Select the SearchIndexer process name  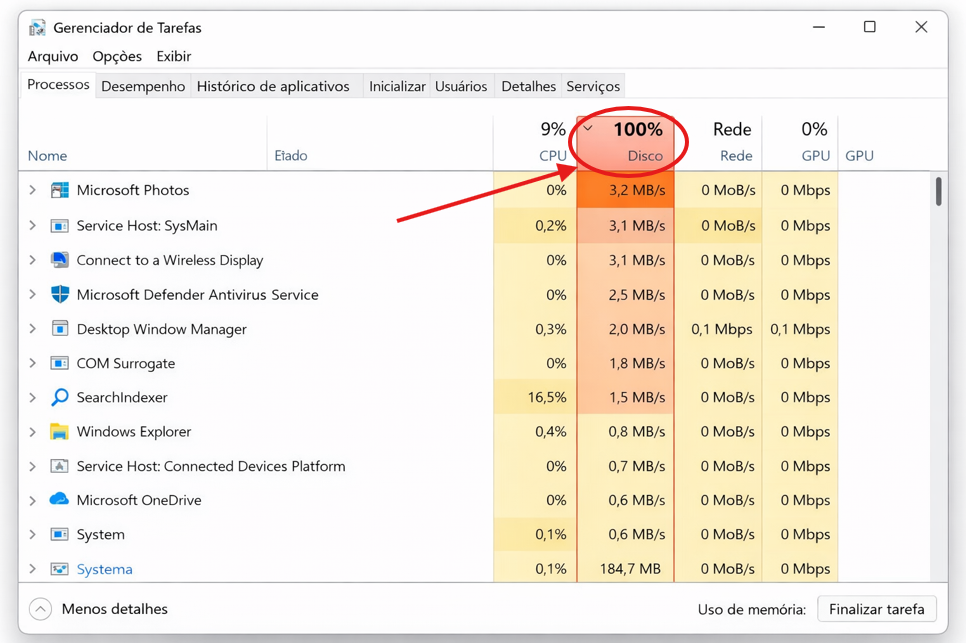point(122,397)
